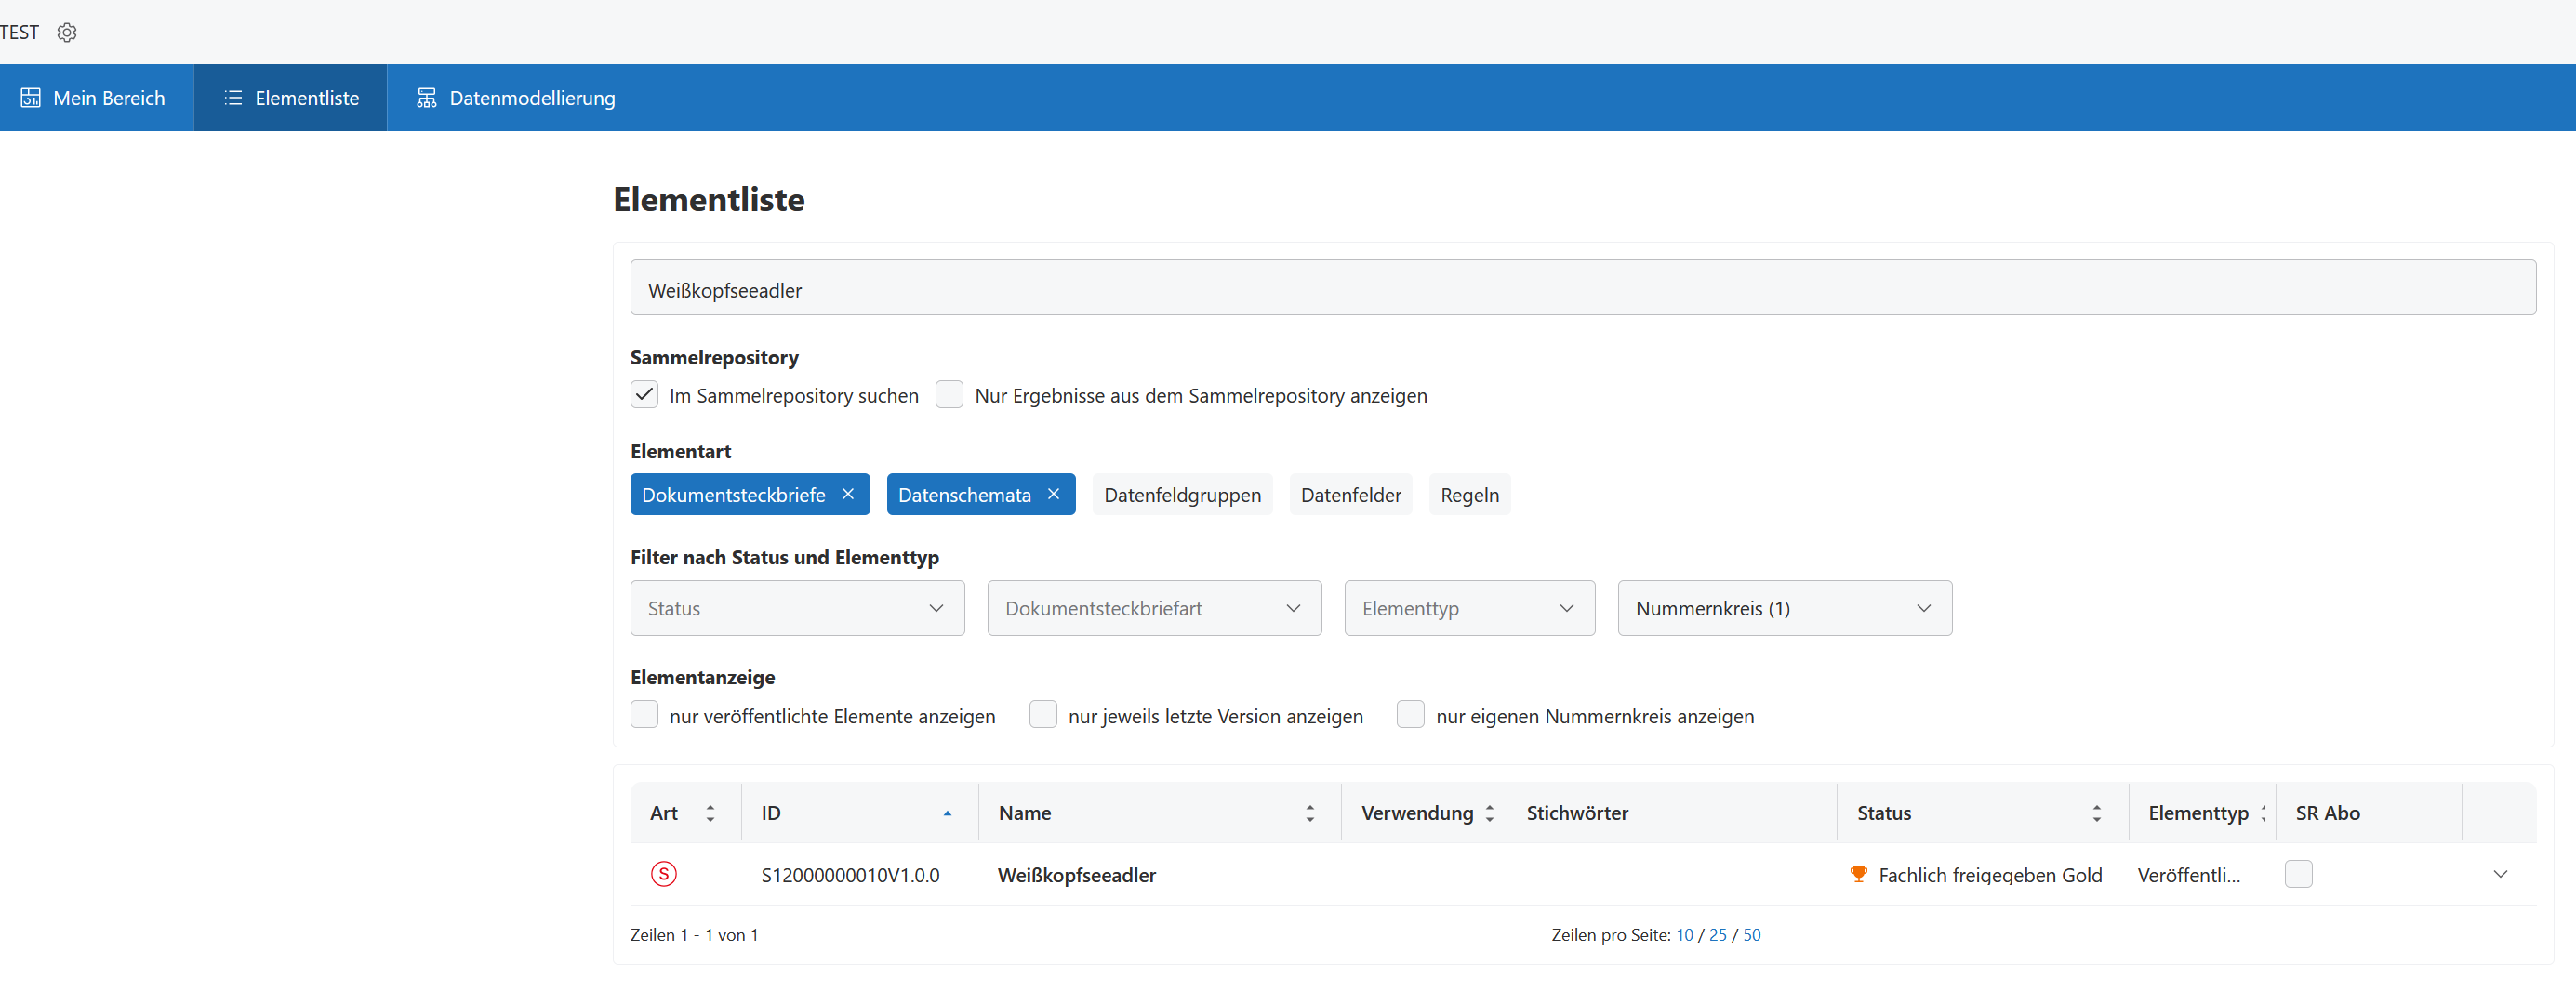Image resolution: width=2576 pixels, height=1005 pixels.
Task: Expand the Weißkopfseeadler row chevron
Action: 2500,874
